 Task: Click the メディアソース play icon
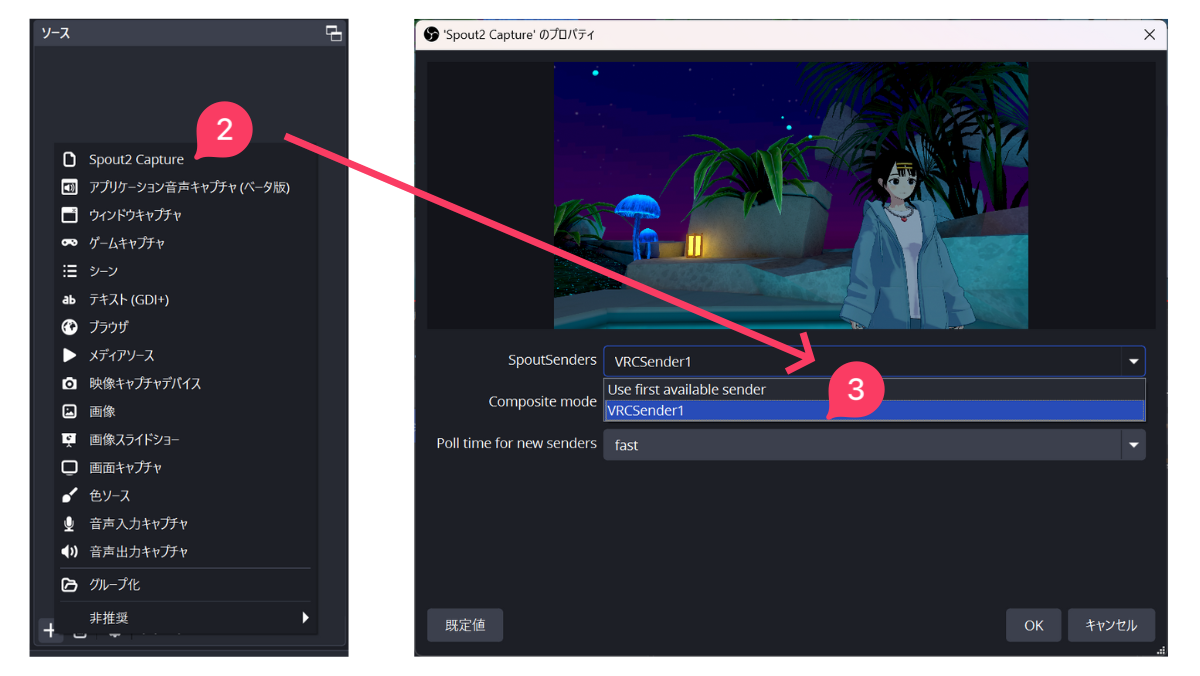[69, 355]
